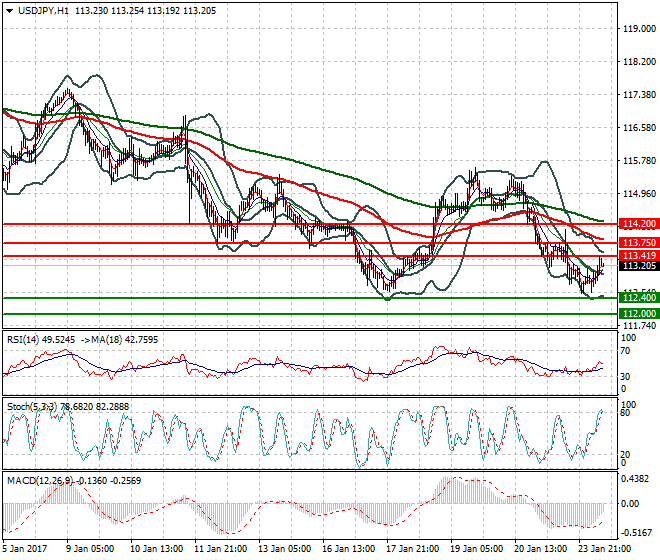Viewport: 660px width, 560px height.
Task: Select the green 112.000 support price tag
Action: [x=638, y=313]
